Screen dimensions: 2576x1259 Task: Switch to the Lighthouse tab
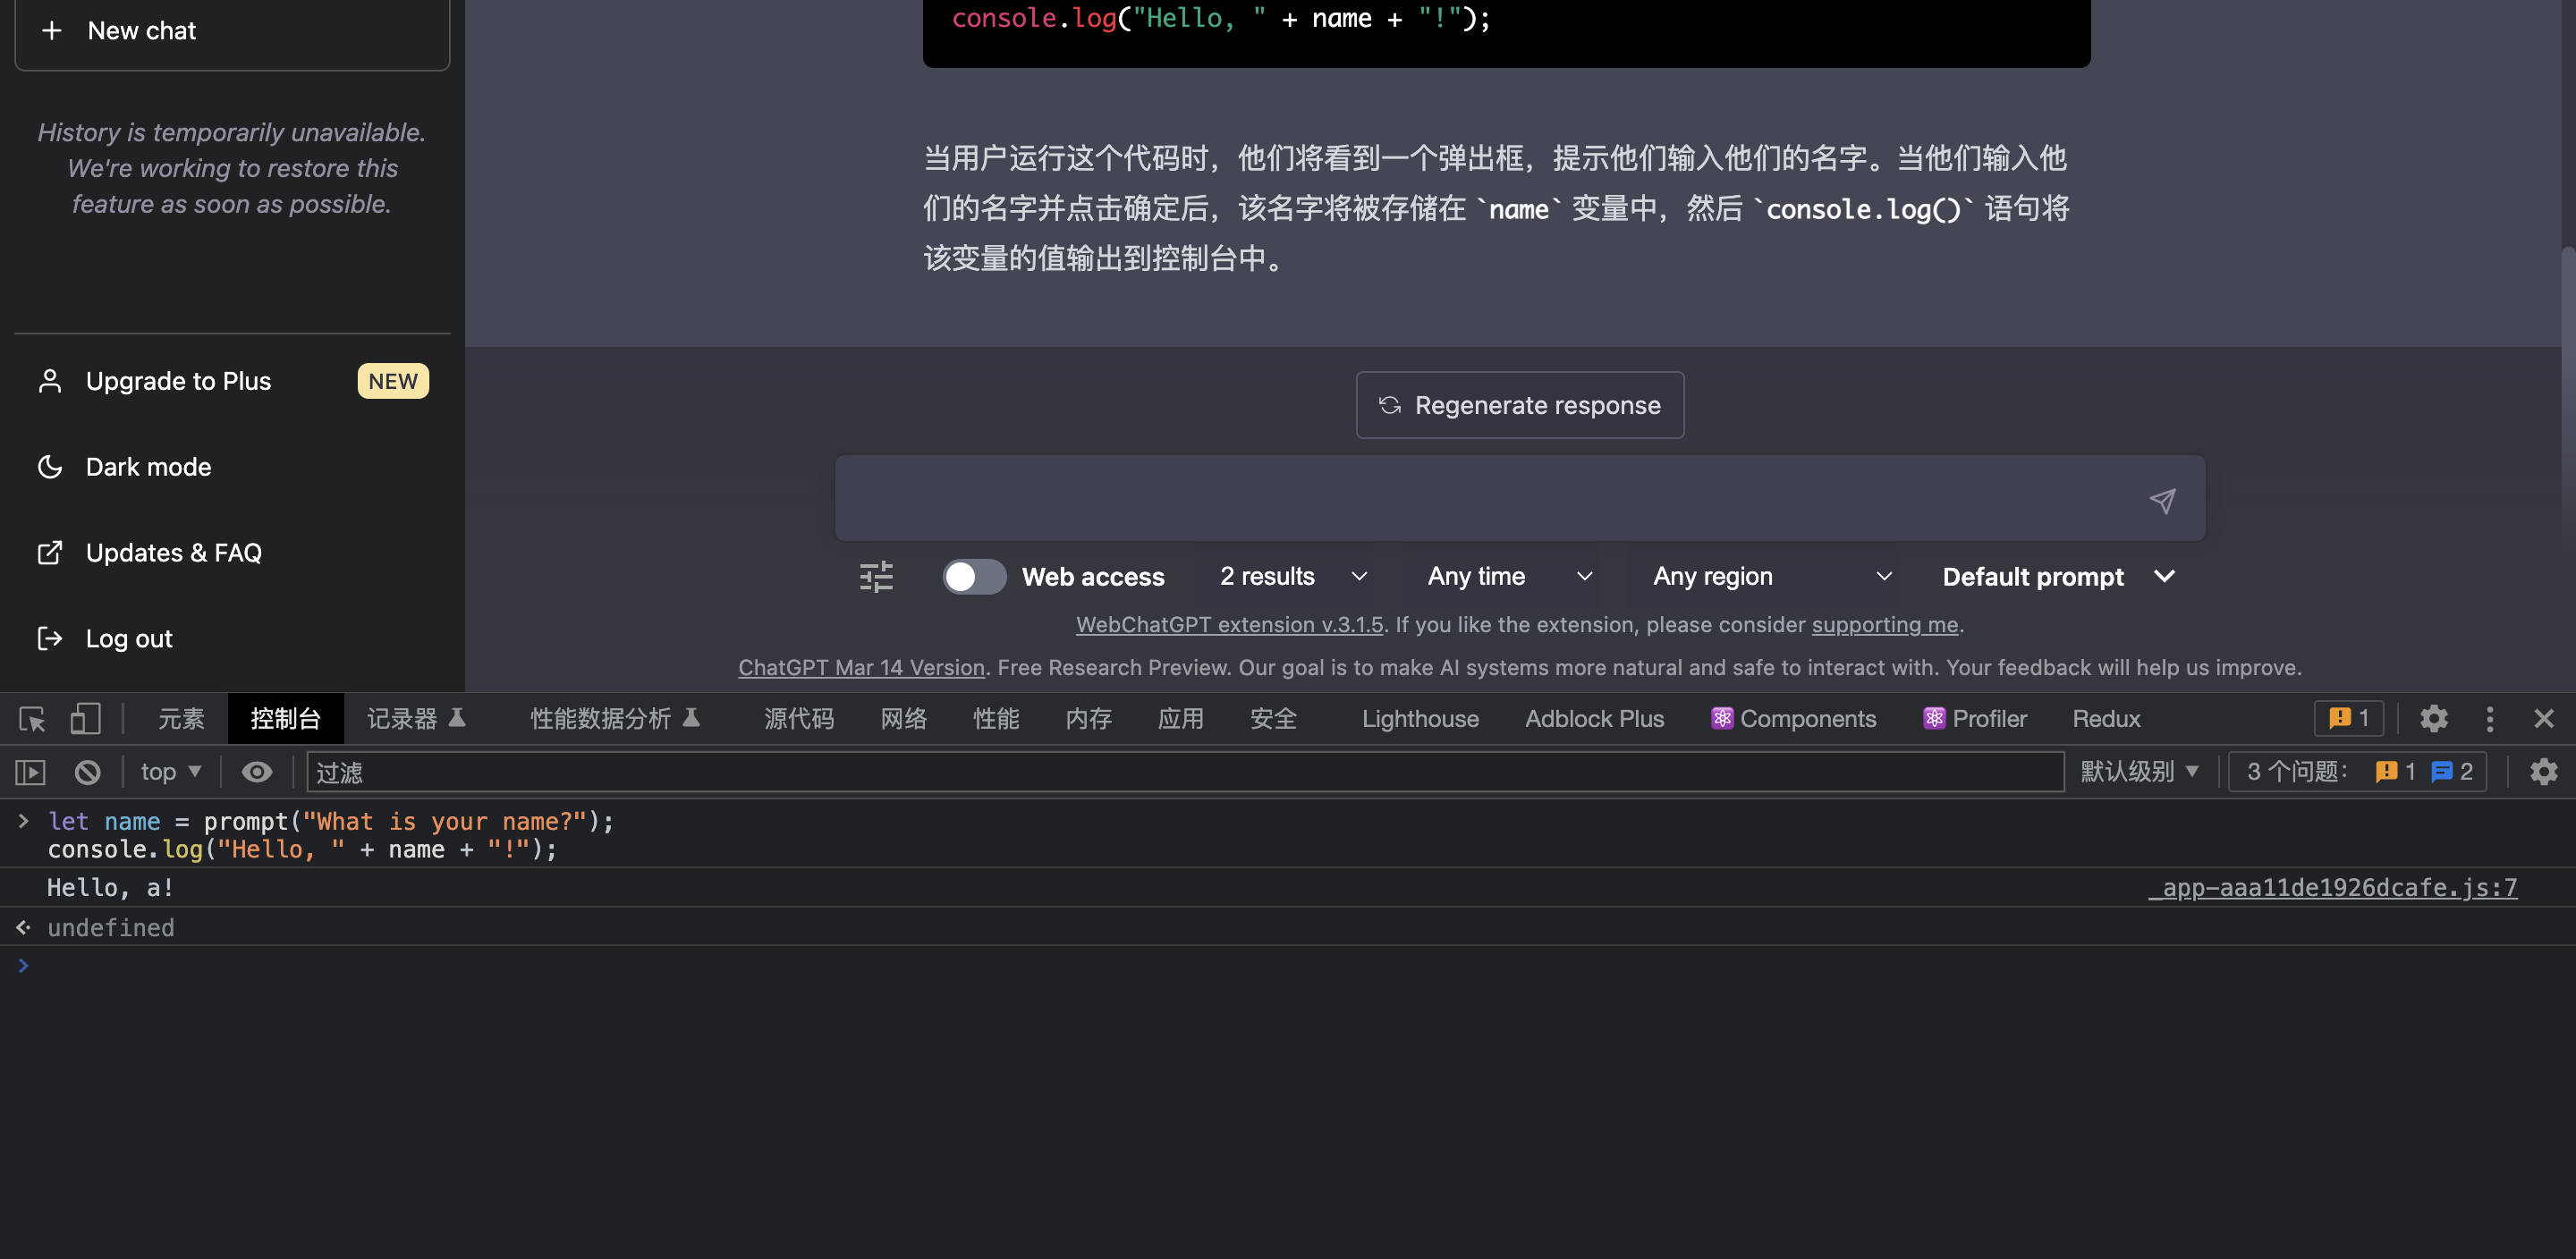coord(1420,719)
